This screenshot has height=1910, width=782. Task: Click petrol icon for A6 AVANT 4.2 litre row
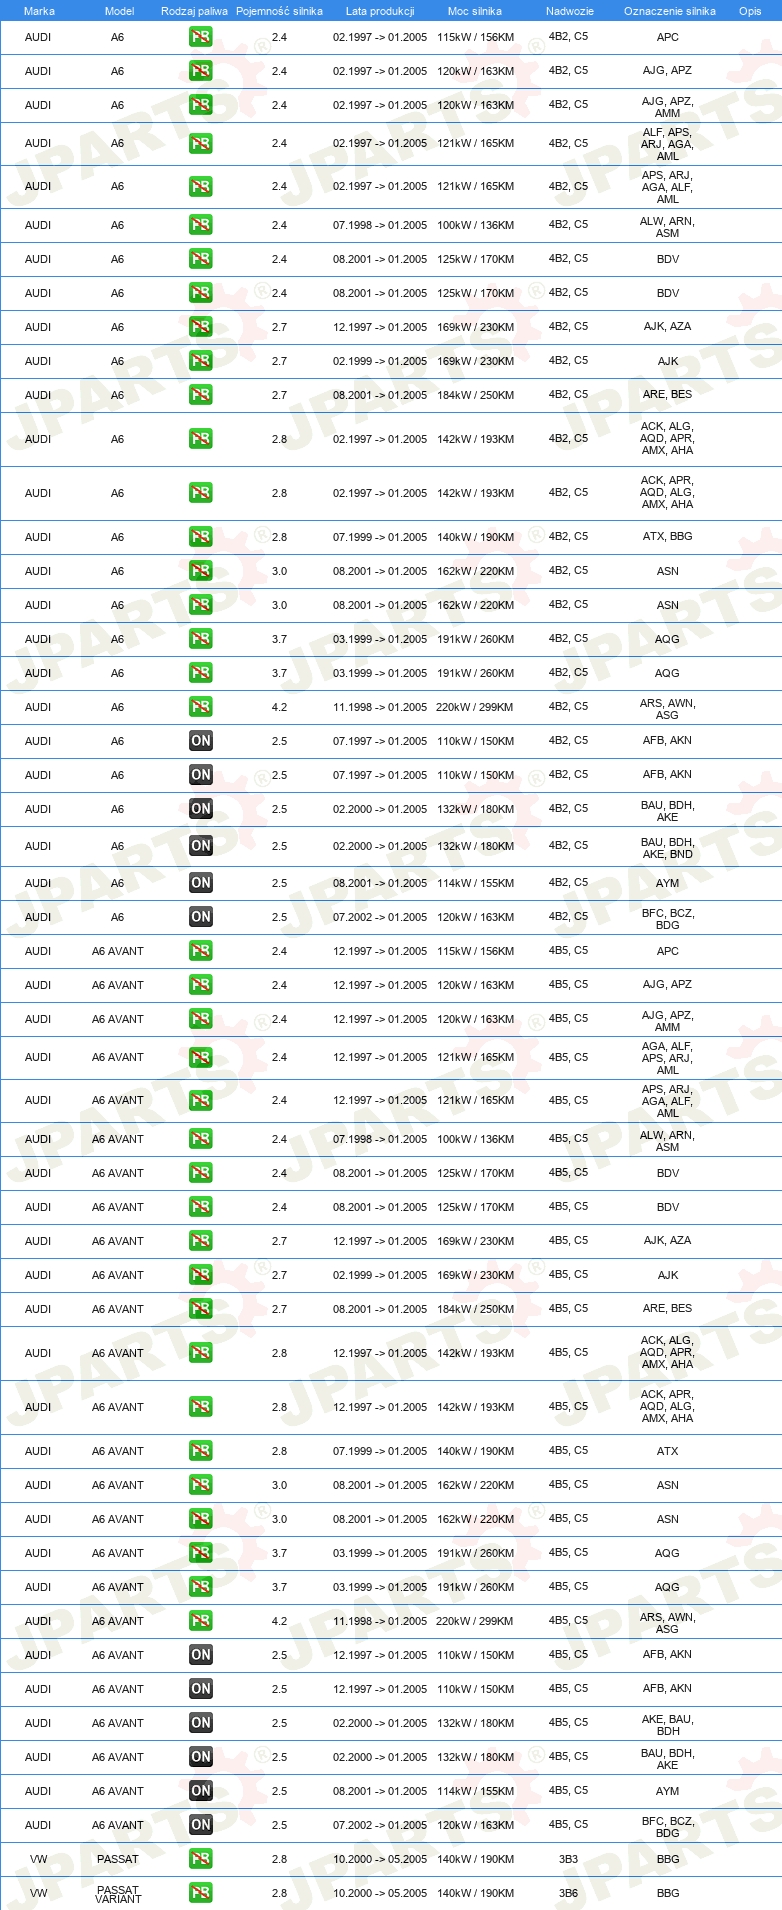pyautogui.click(x=201, y=1621)
